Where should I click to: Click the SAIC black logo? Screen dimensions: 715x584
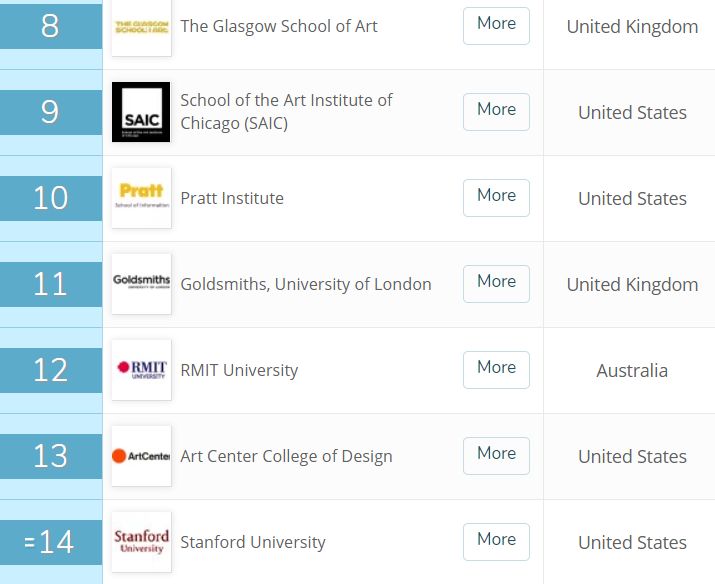[x=141, y=112]
